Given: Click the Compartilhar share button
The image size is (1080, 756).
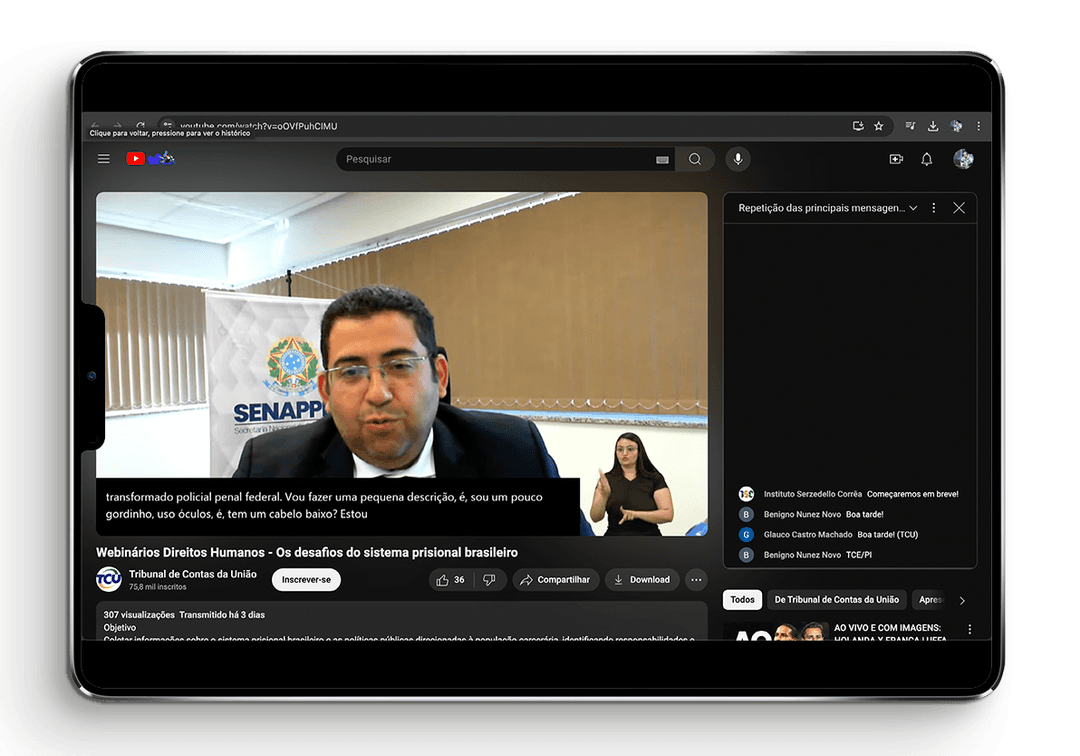Looking at the screenshot, I should coord(556,580).
